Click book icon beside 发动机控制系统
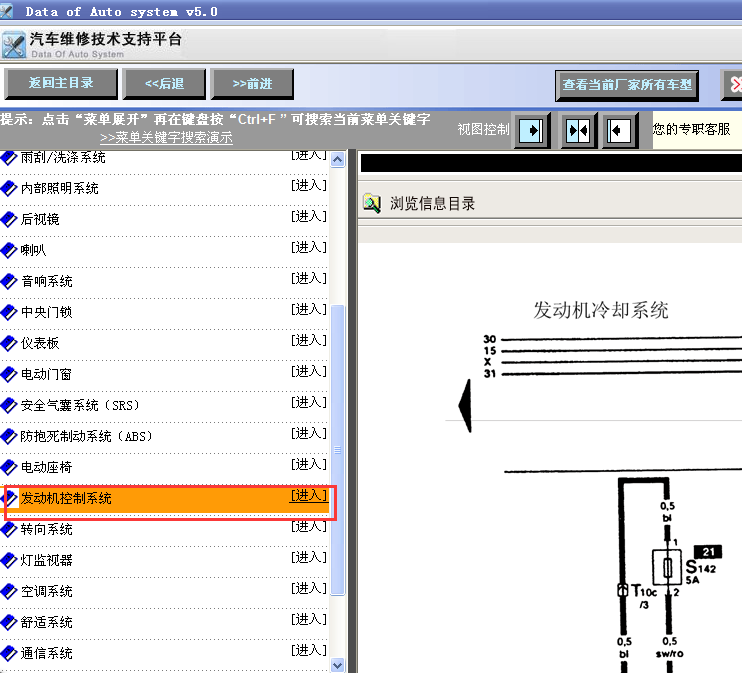The width and height of the screenshot is (742, 673). click(x=10, y=498)
